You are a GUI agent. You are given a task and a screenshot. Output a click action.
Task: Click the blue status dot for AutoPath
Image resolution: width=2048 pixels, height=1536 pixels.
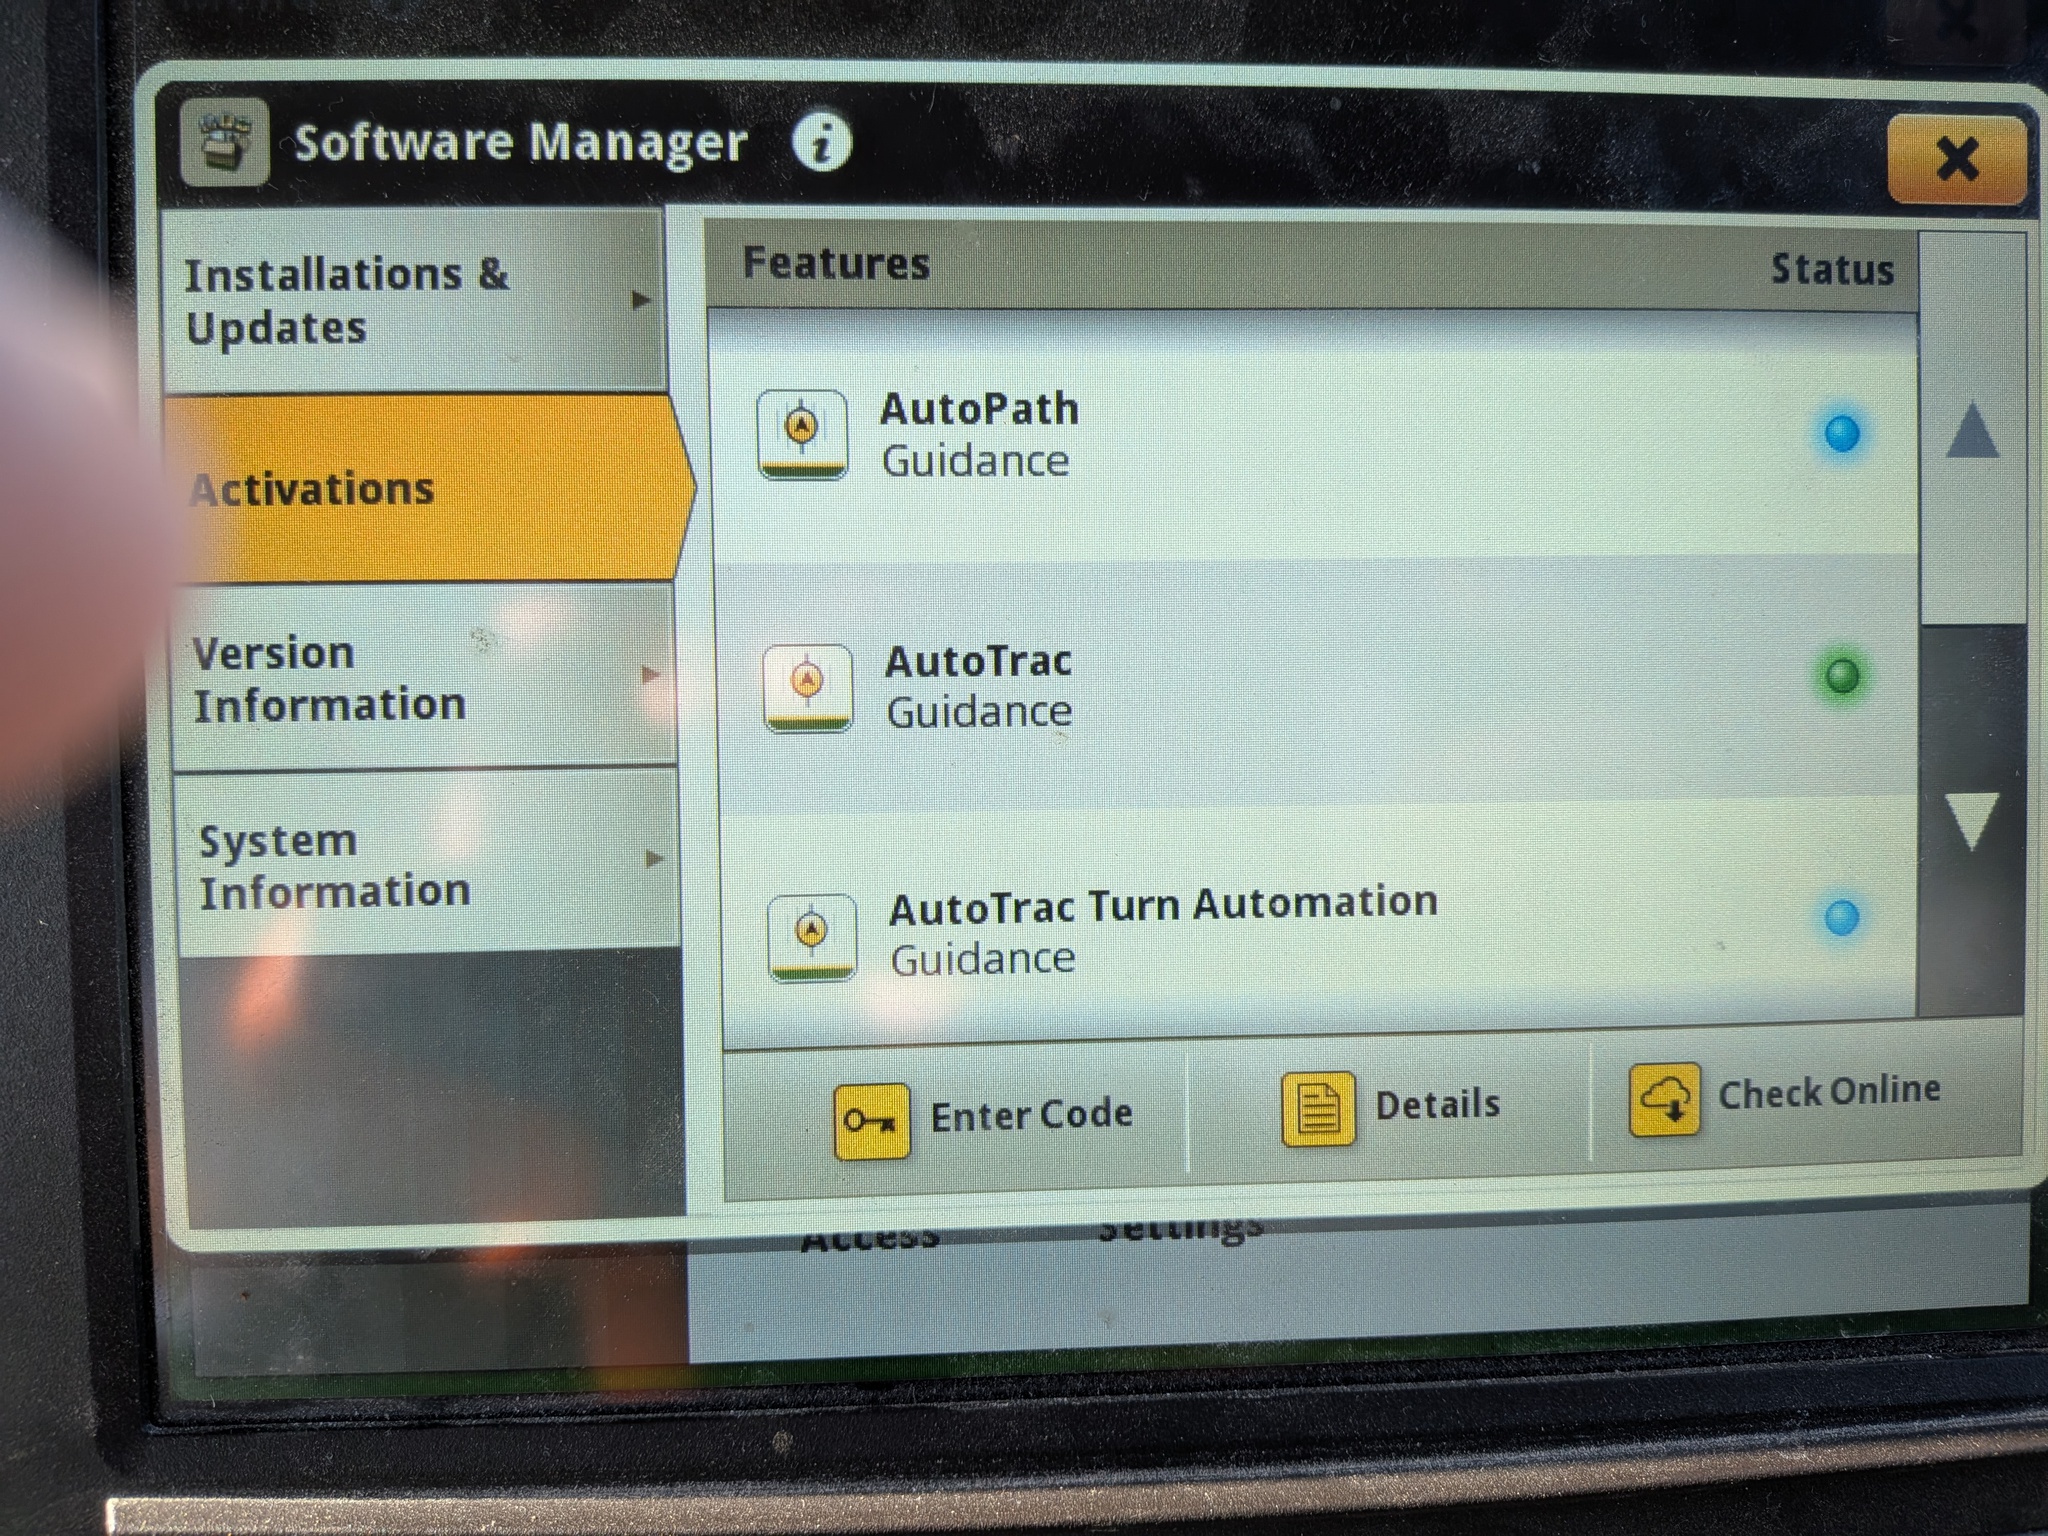[x=1842, y=434]
